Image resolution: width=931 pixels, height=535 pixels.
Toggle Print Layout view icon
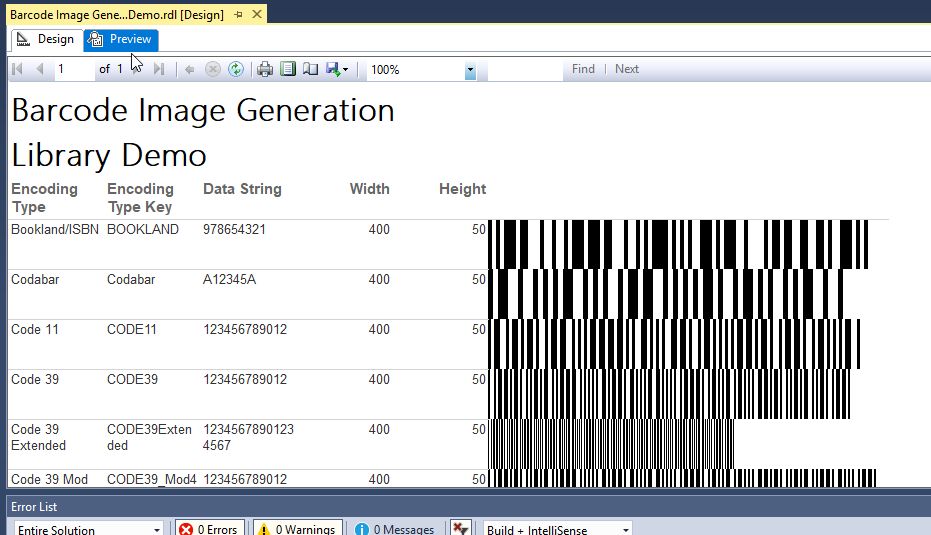[288, 69]
